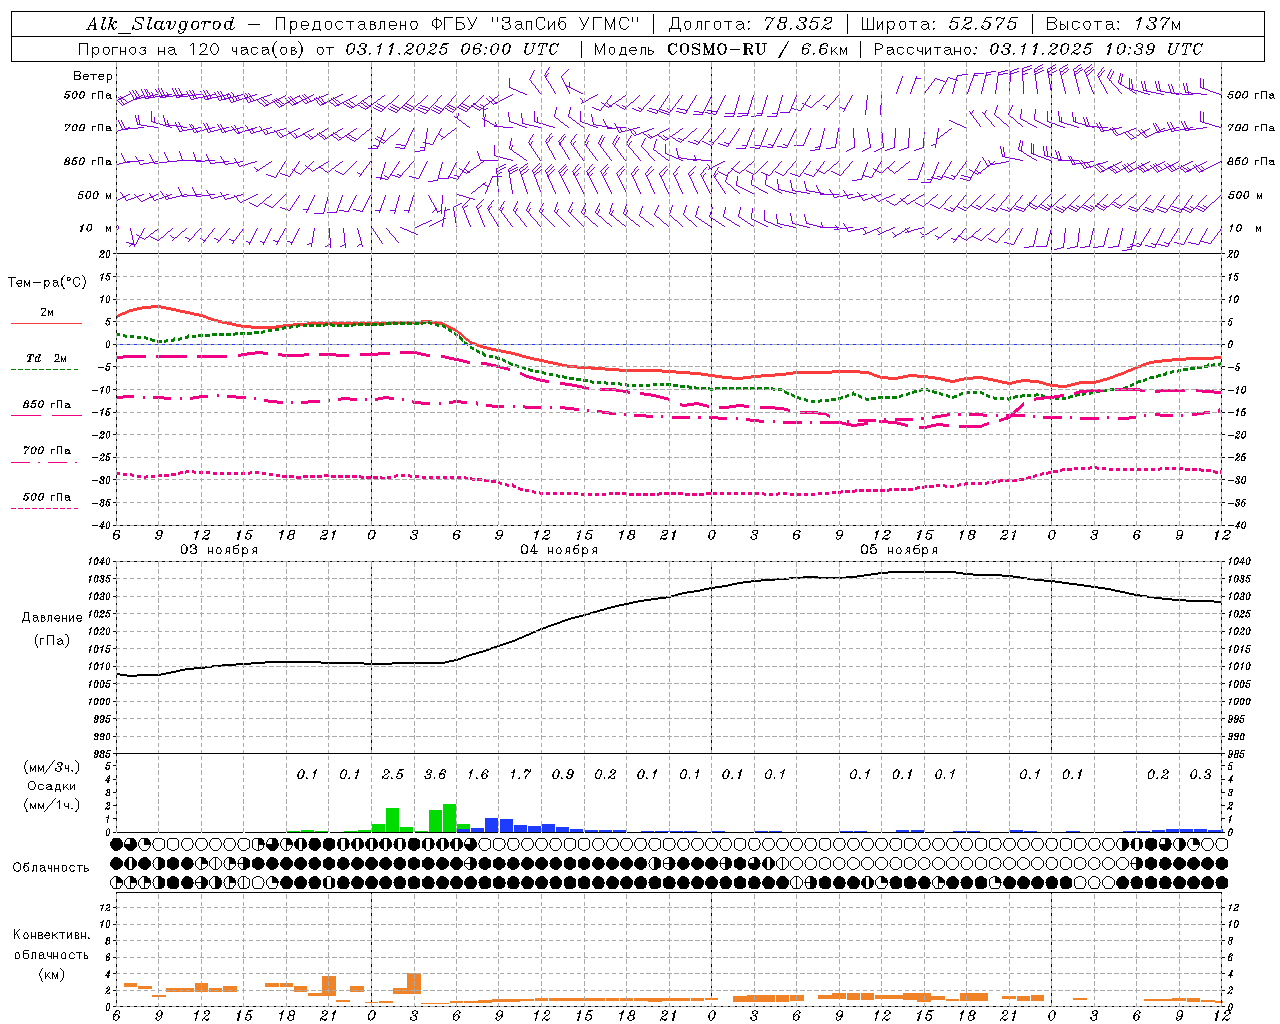Select the 1.6 precipitation total value

[x=478, y=774]
